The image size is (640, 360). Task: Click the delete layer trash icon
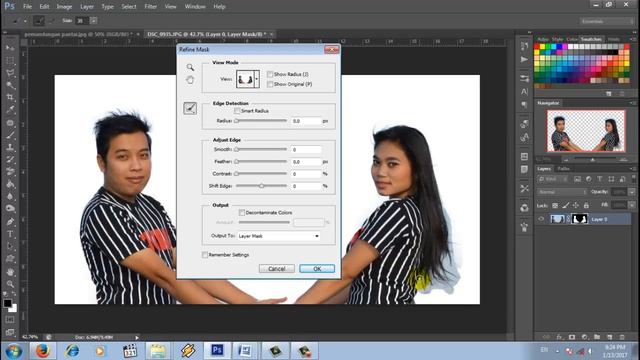(622, 337)
